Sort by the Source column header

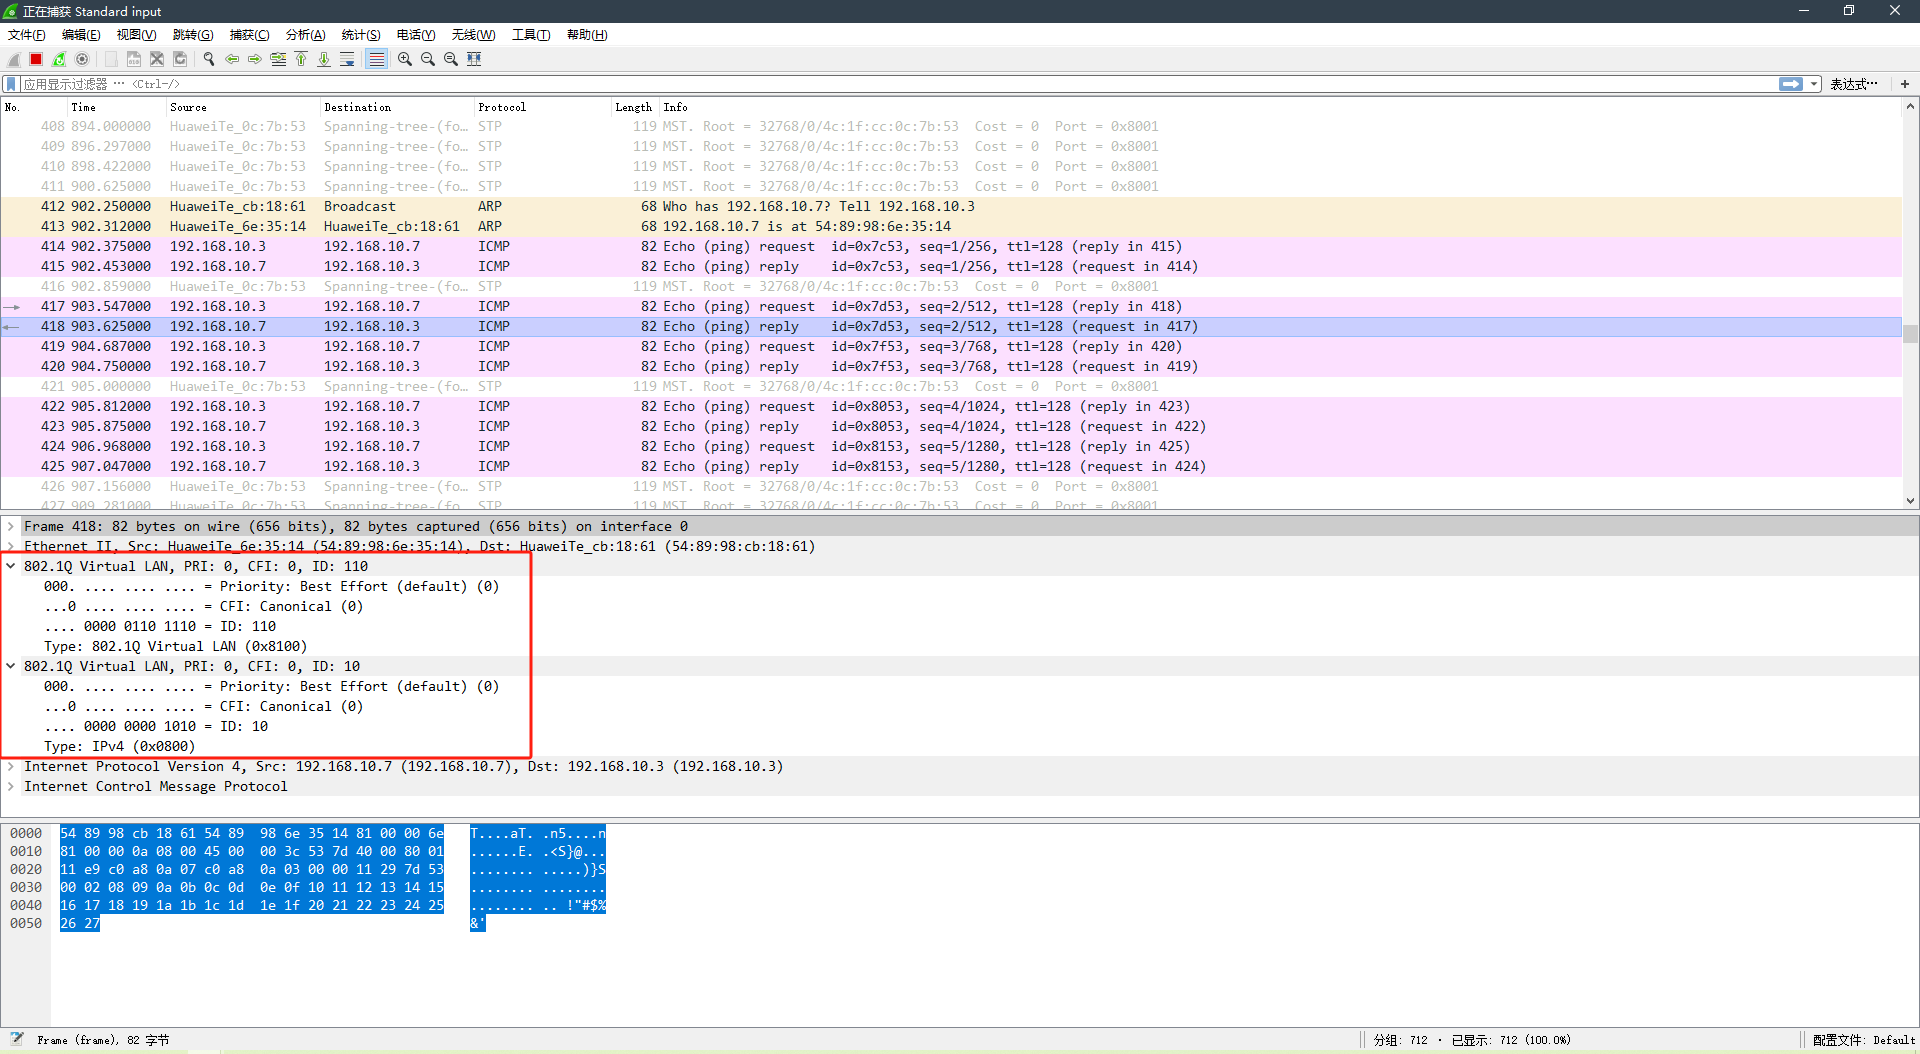[x=242, y=107]
